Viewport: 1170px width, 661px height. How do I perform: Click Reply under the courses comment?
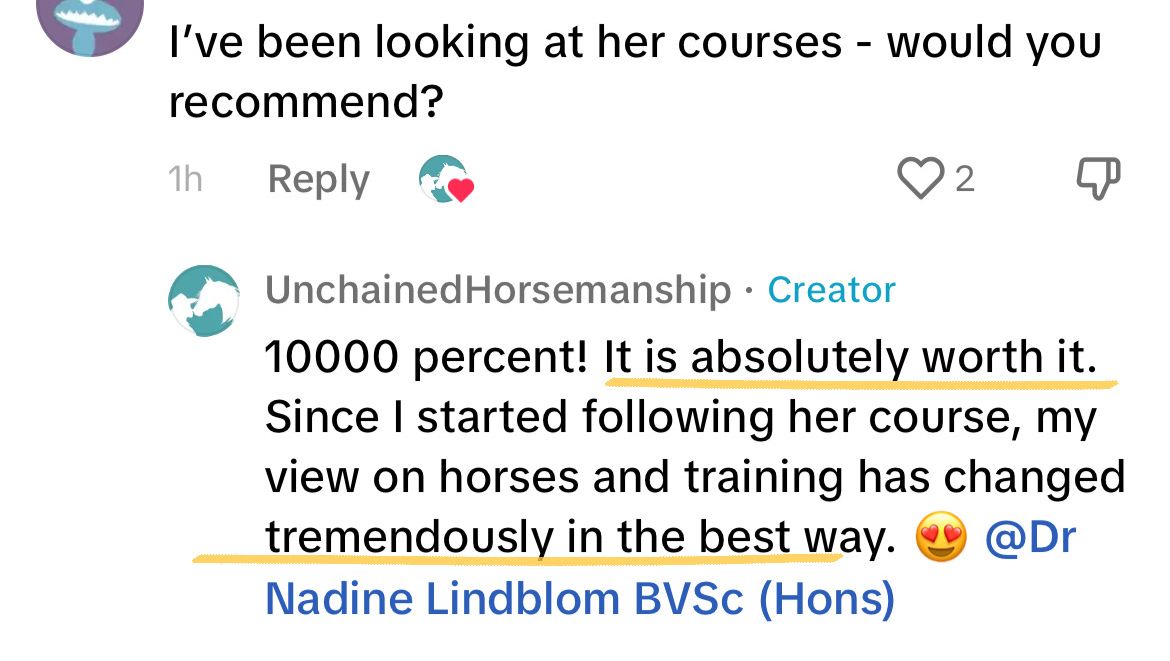pos(318,180)
